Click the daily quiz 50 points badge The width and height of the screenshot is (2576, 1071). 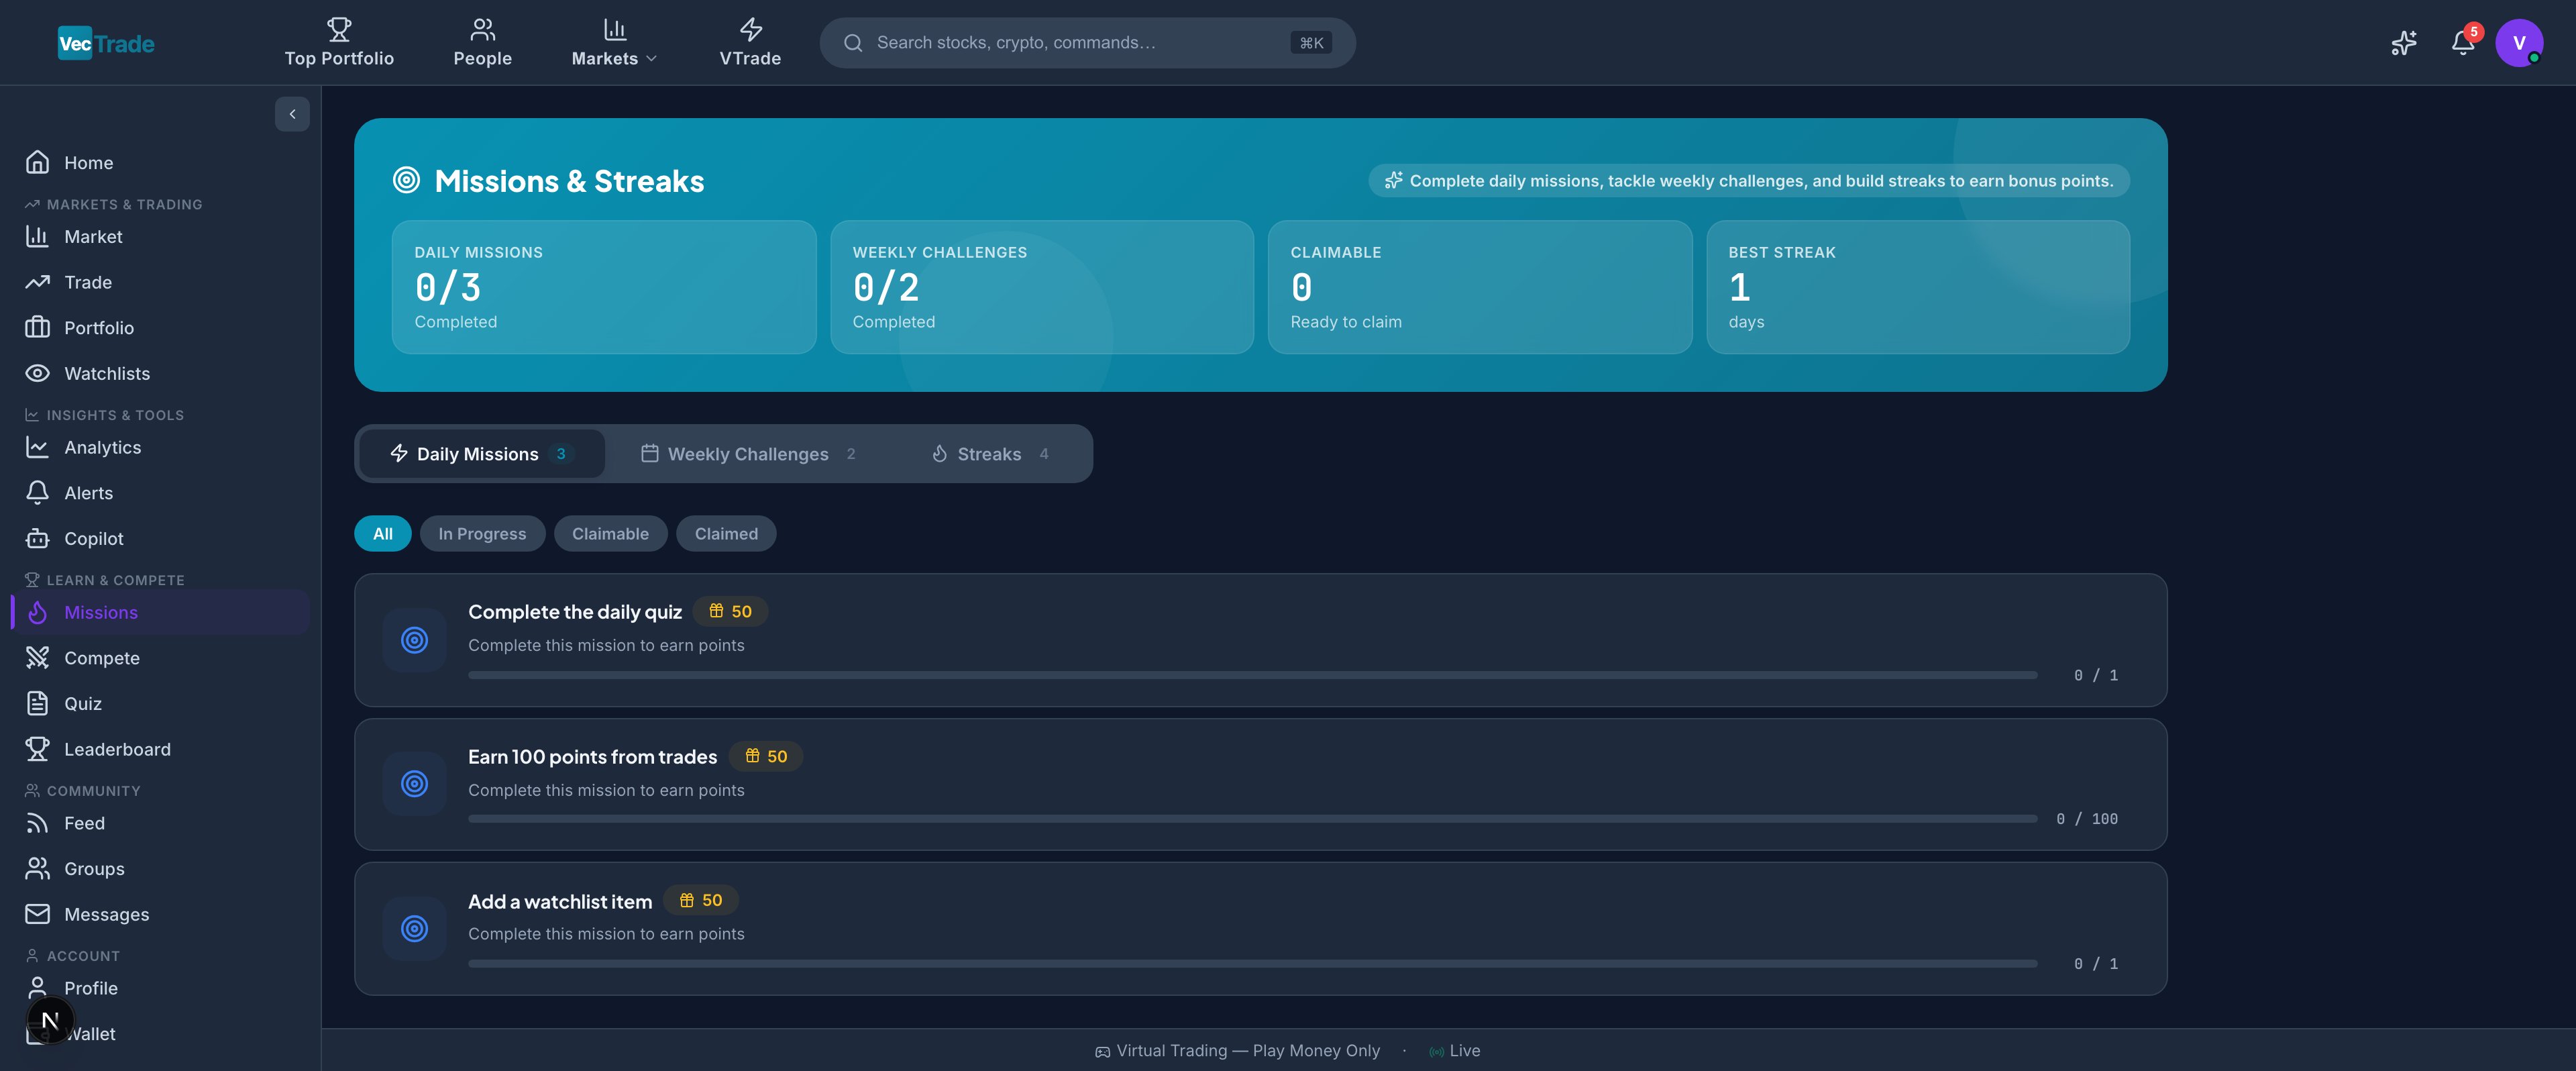tap(730, 611)
